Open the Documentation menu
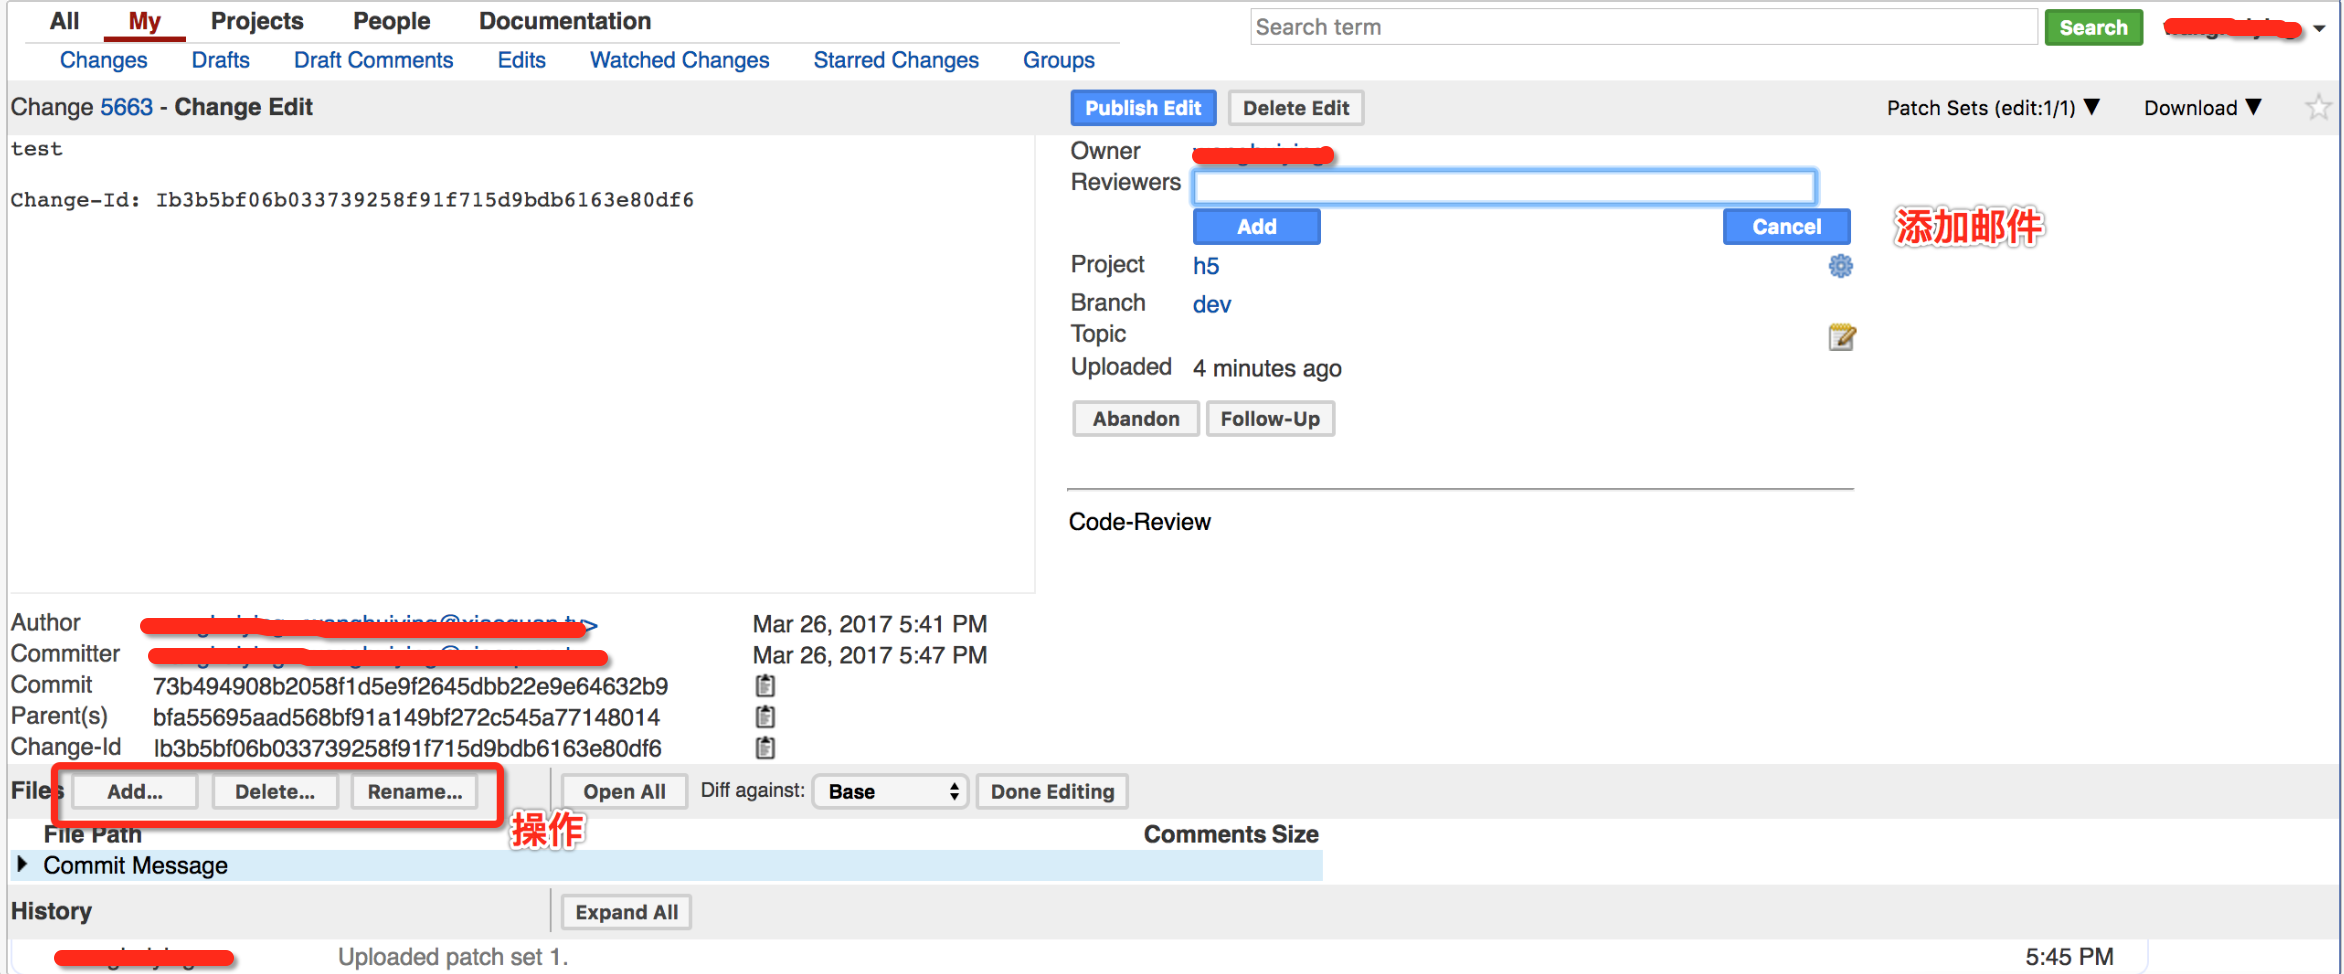2344x974 pixels. (564, 21)
